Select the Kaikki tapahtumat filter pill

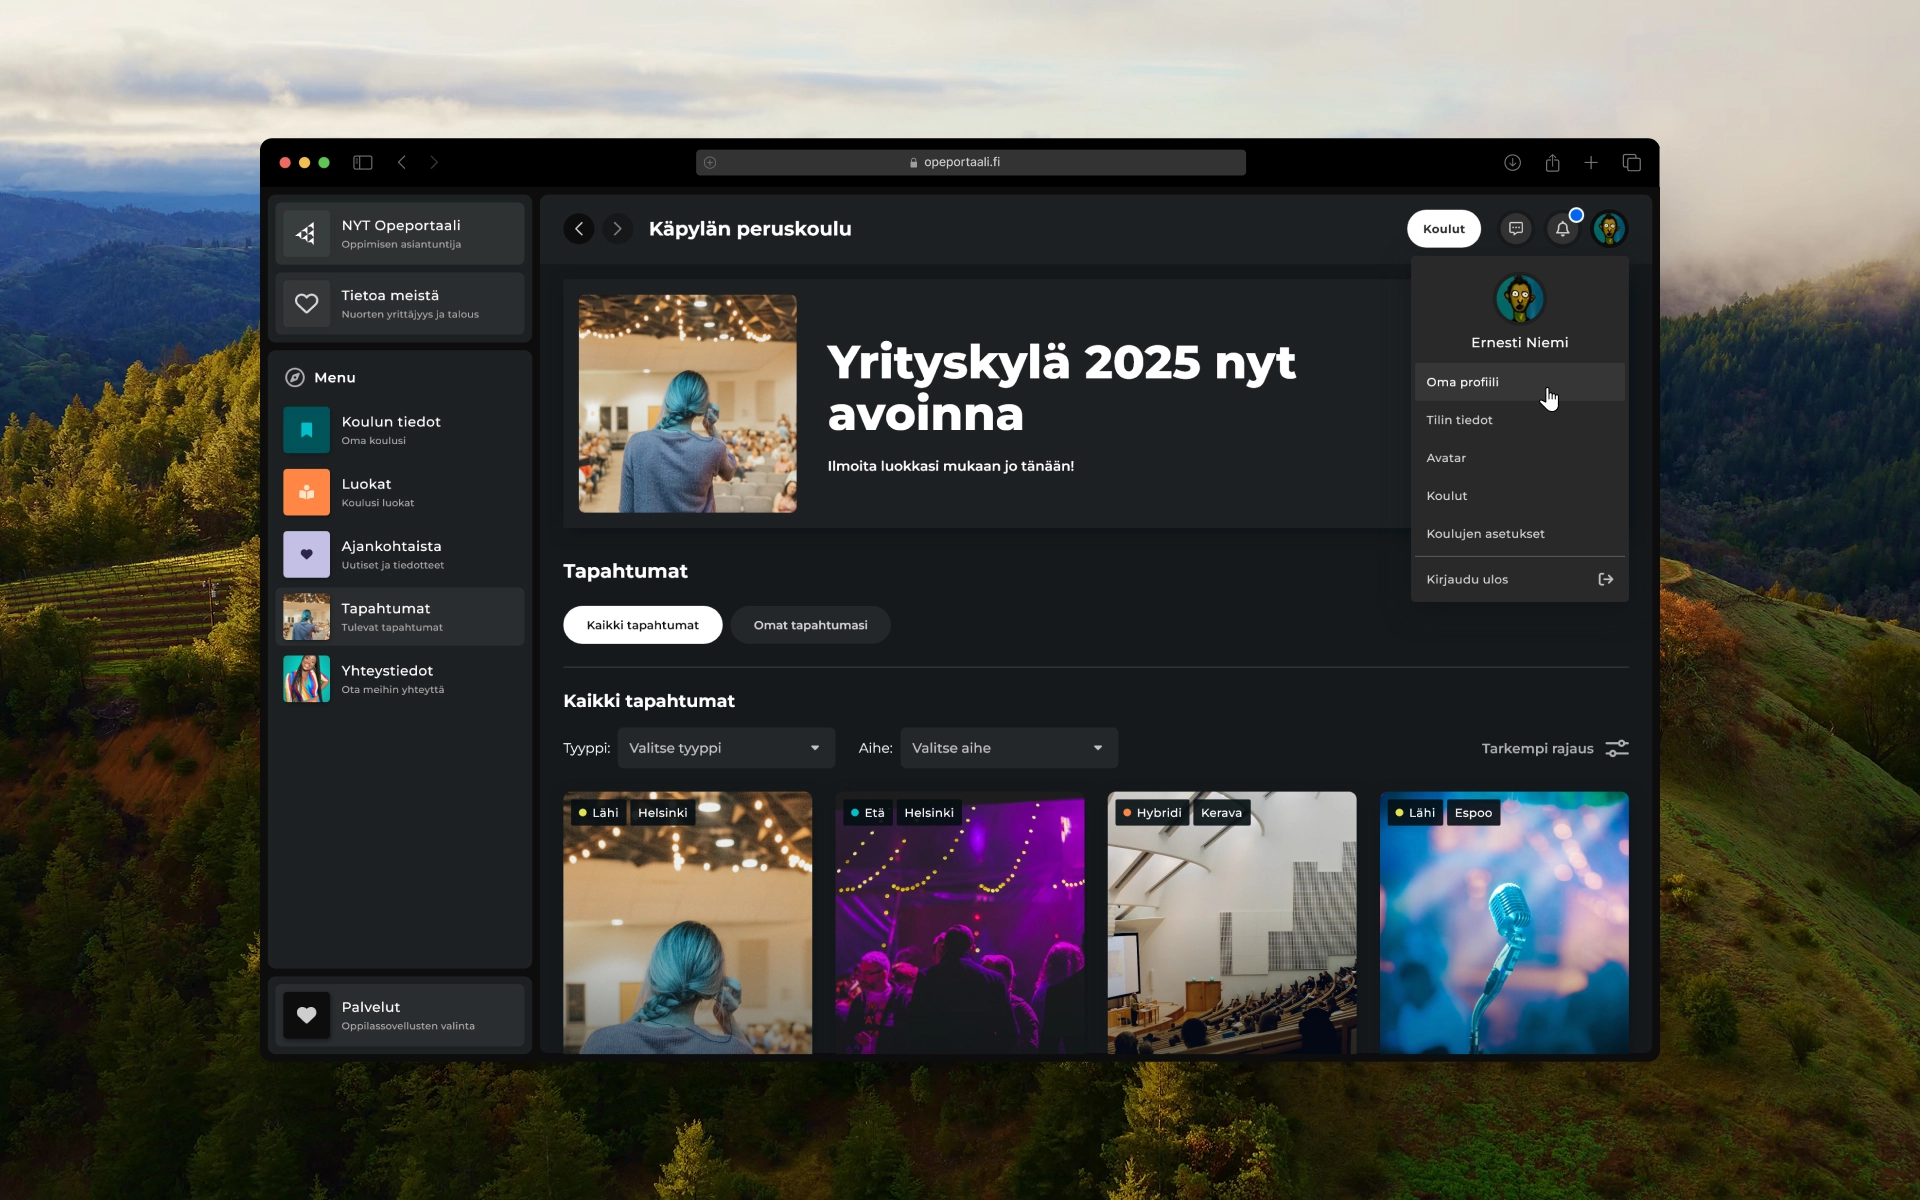coord(642,625)
